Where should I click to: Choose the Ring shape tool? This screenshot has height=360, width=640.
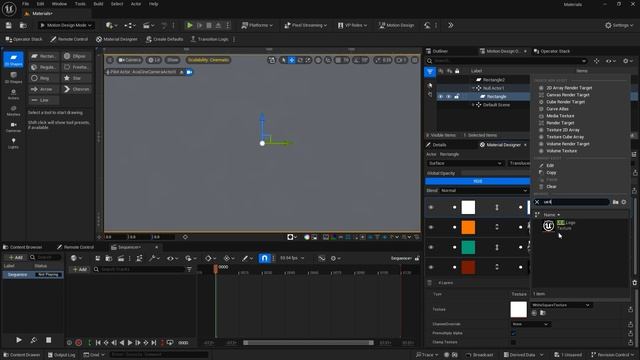(45, 78)
